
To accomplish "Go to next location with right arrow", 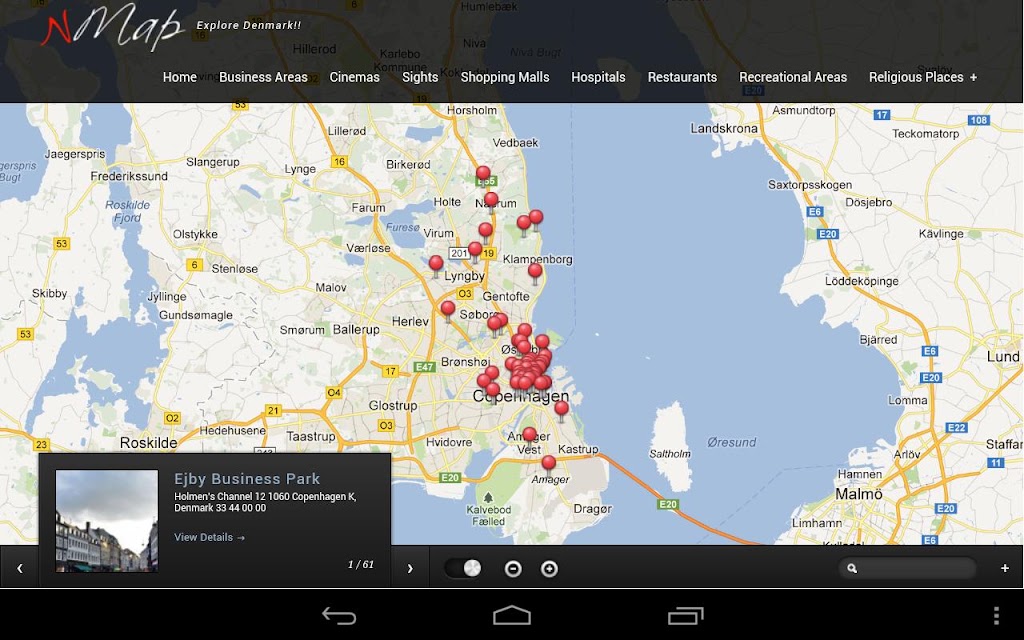I will [x=410, y=568].
